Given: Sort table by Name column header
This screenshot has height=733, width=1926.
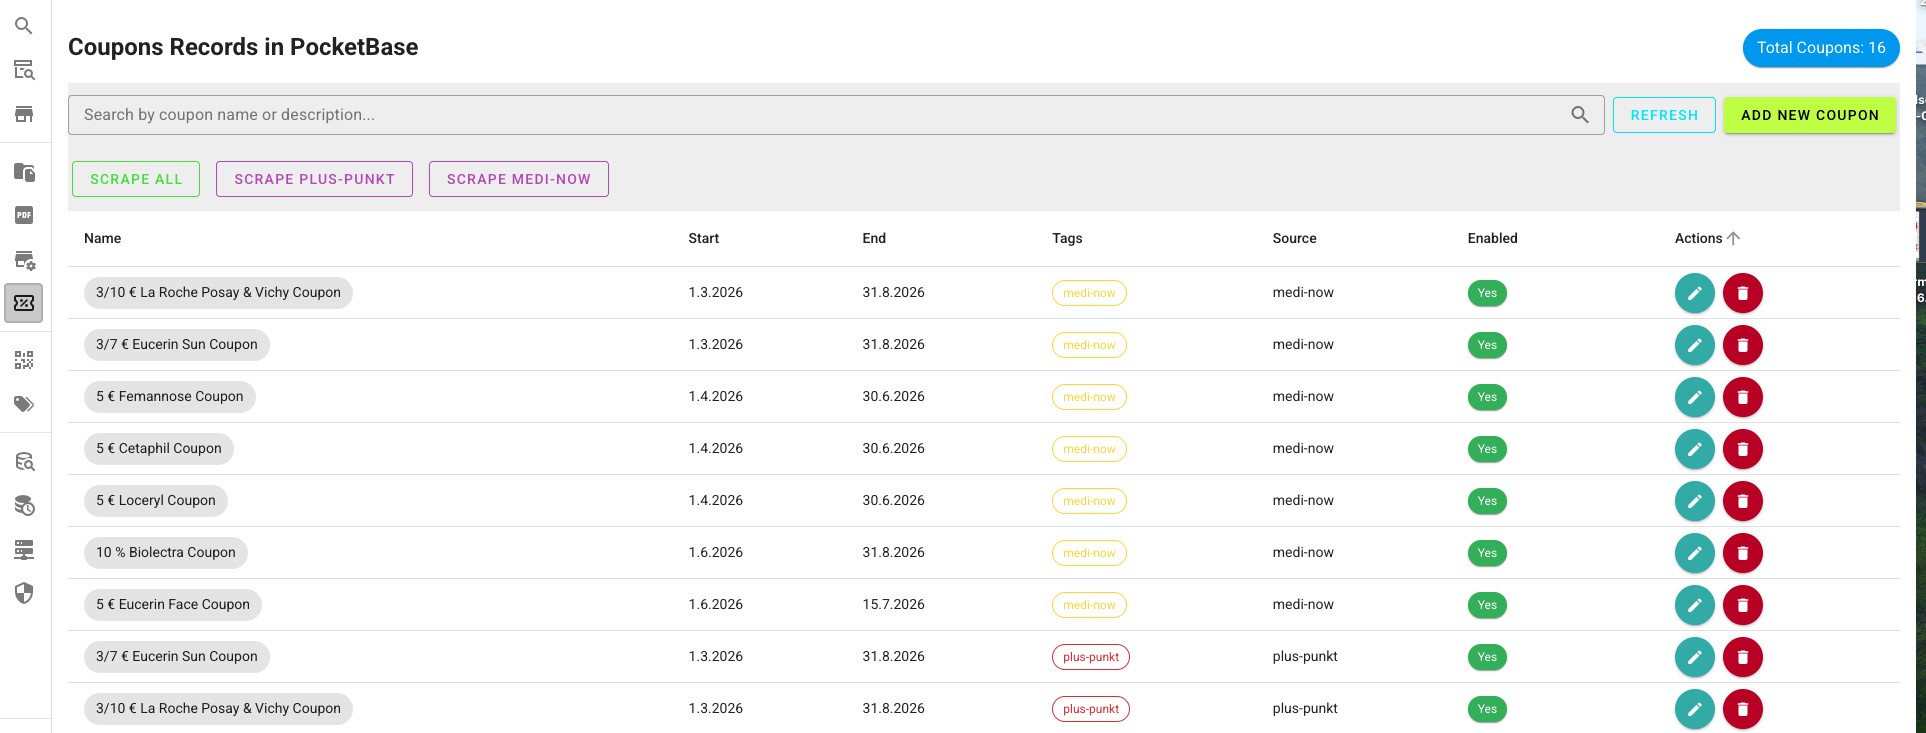Looking at the screenshot, I should (x=102, y=238).
